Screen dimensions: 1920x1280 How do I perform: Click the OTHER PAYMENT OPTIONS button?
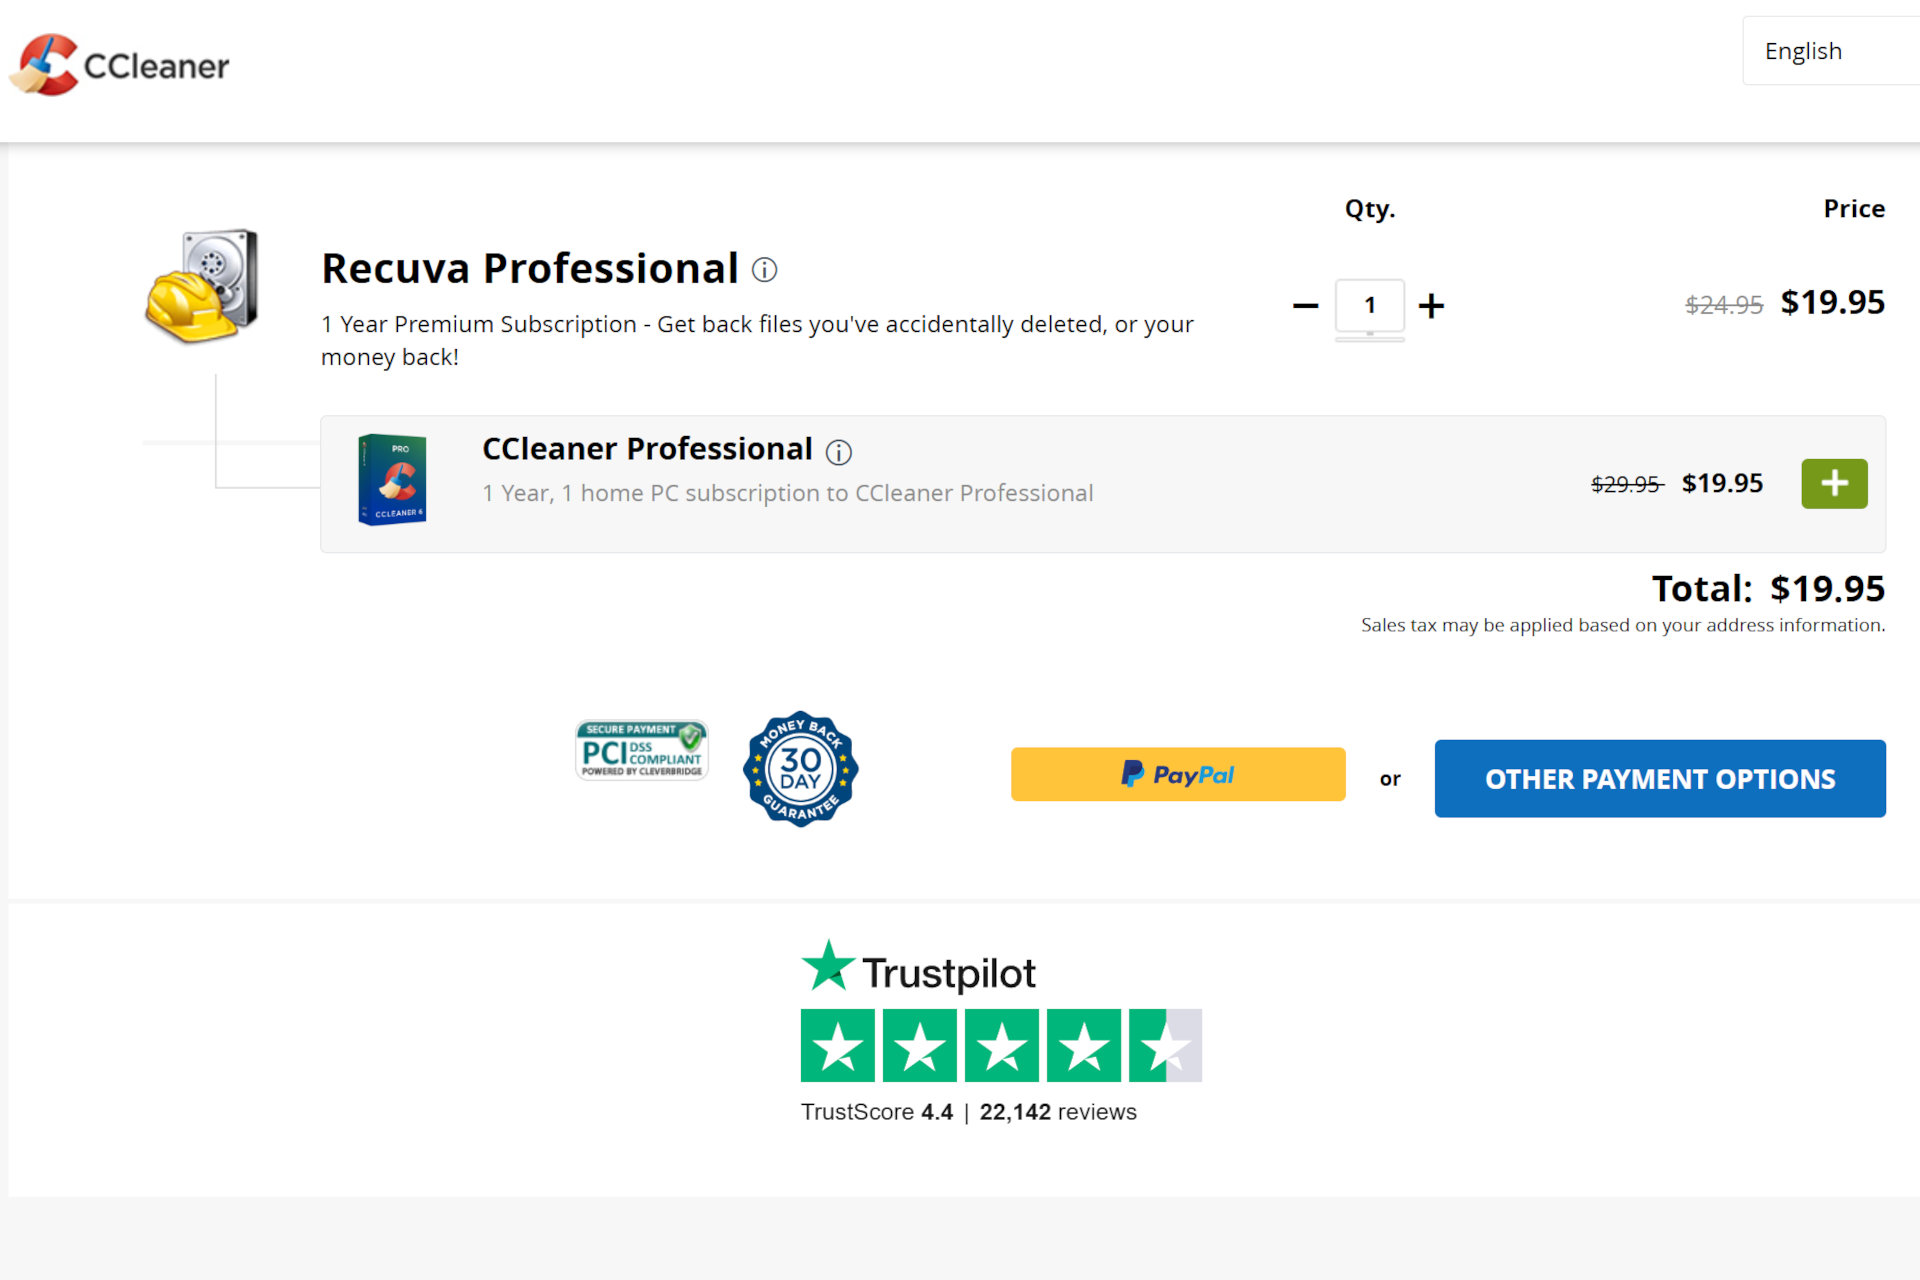point(1659,779)
